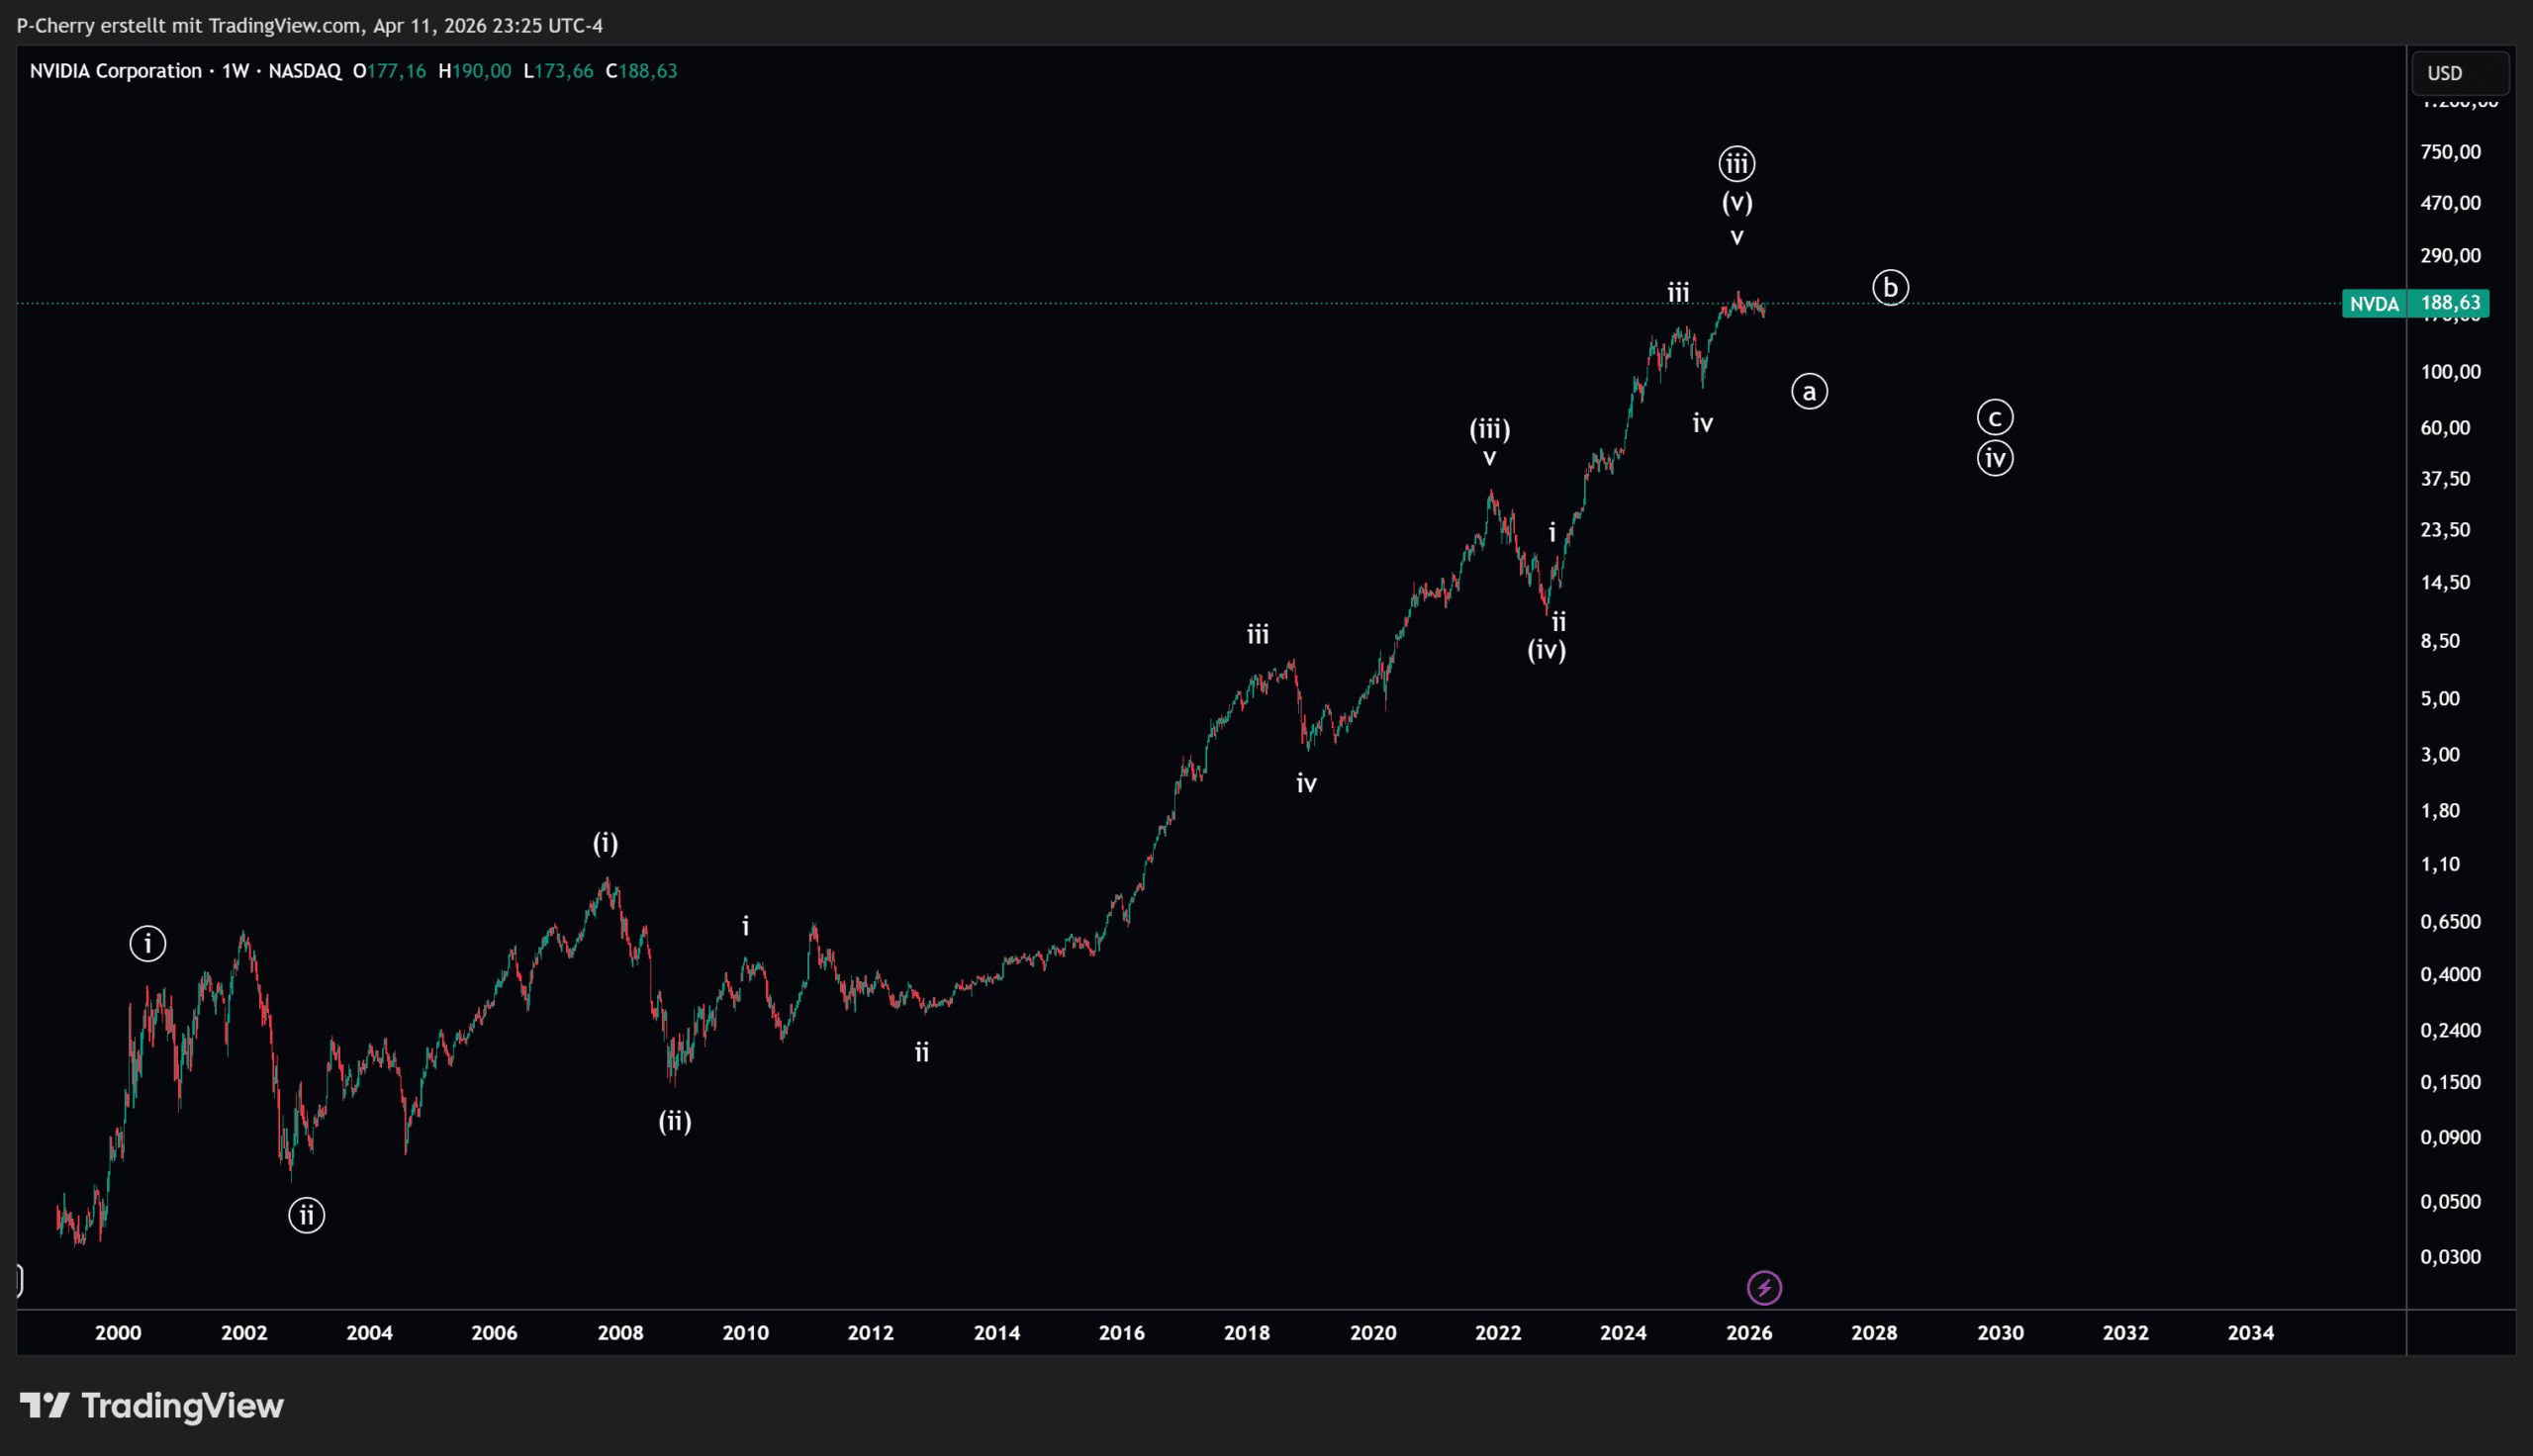Click the 2026 label on time axis
This screenshot has width=2533, height=1456.
pos(1749,1332)
